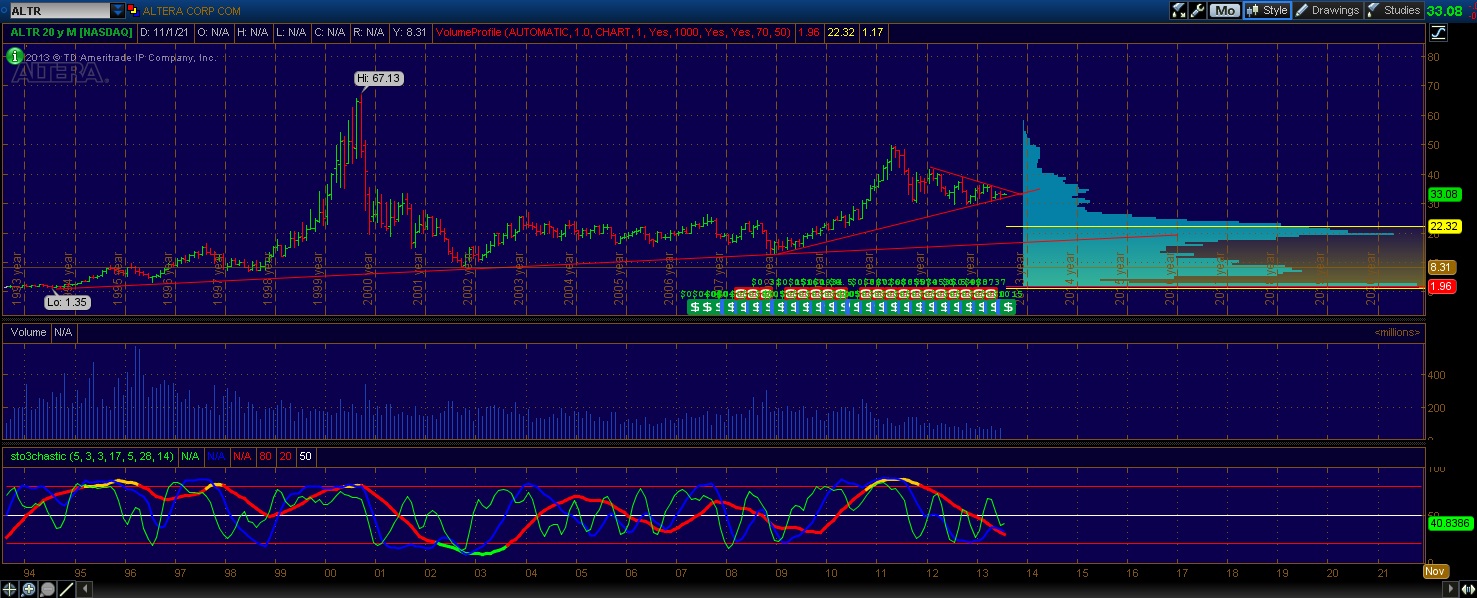Click the 22.32 yellow price label
Image resolution: width=1477 pixels, height=598 pixels.
click(x=1445, y=227)
